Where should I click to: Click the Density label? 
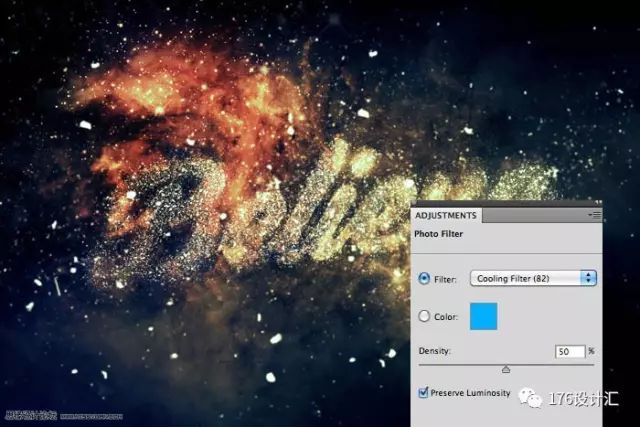pyautogui.click(x=436, y=352)
